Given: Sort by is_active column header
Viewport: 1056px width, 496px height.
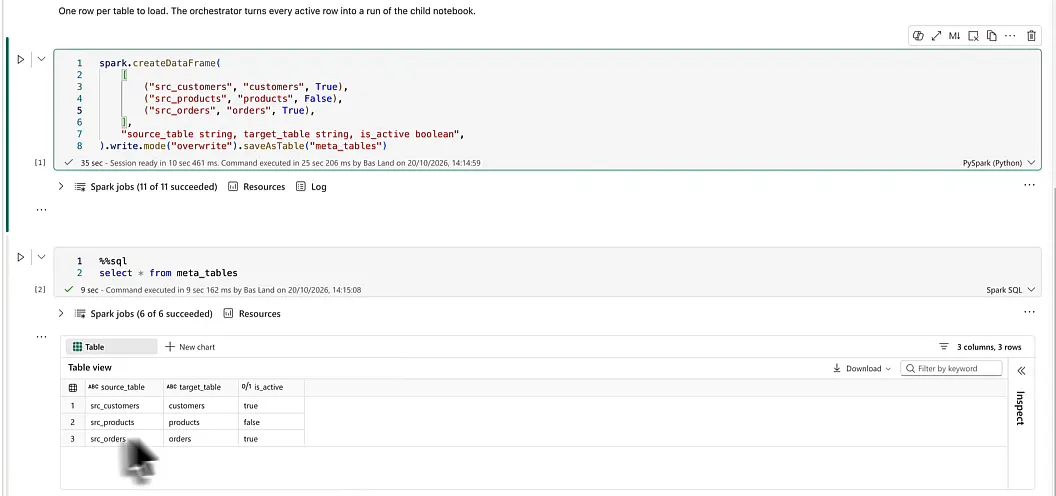Looking at the screenshot, I should click(271, 388).
